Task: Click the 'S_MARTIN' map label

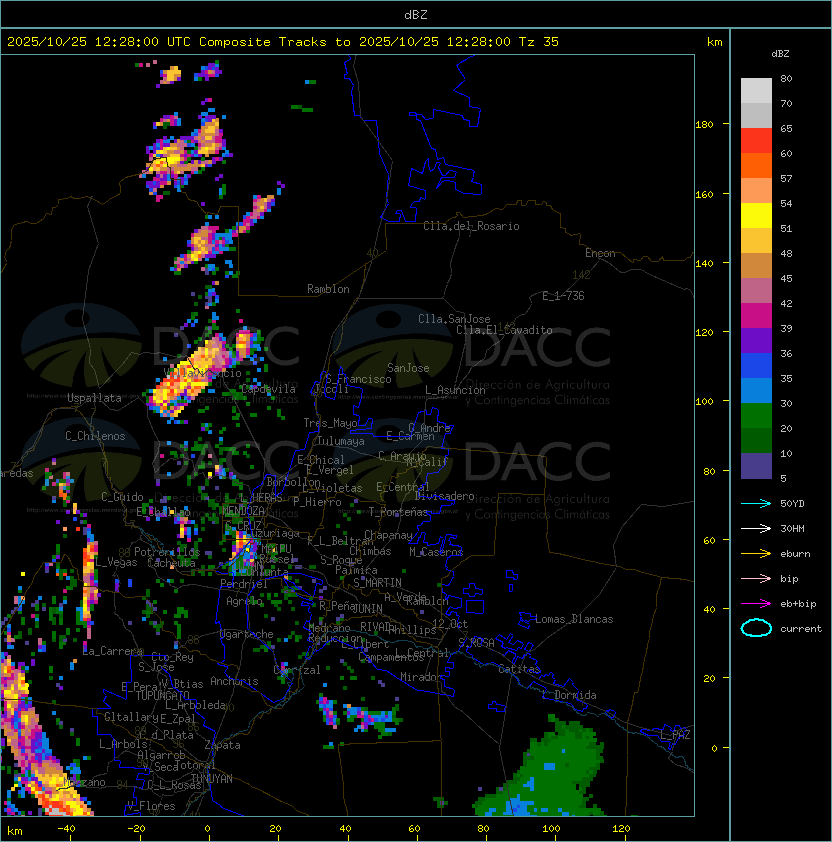Action: coord(378,583)
